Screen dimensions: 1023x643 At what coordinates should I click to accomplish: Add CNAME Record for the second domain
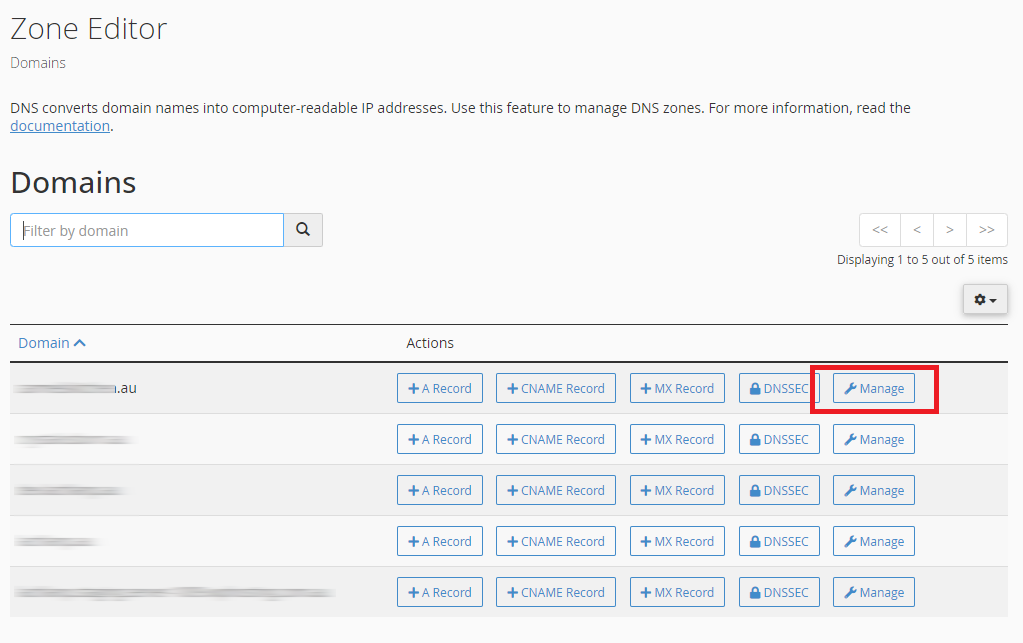coord(556,440)
